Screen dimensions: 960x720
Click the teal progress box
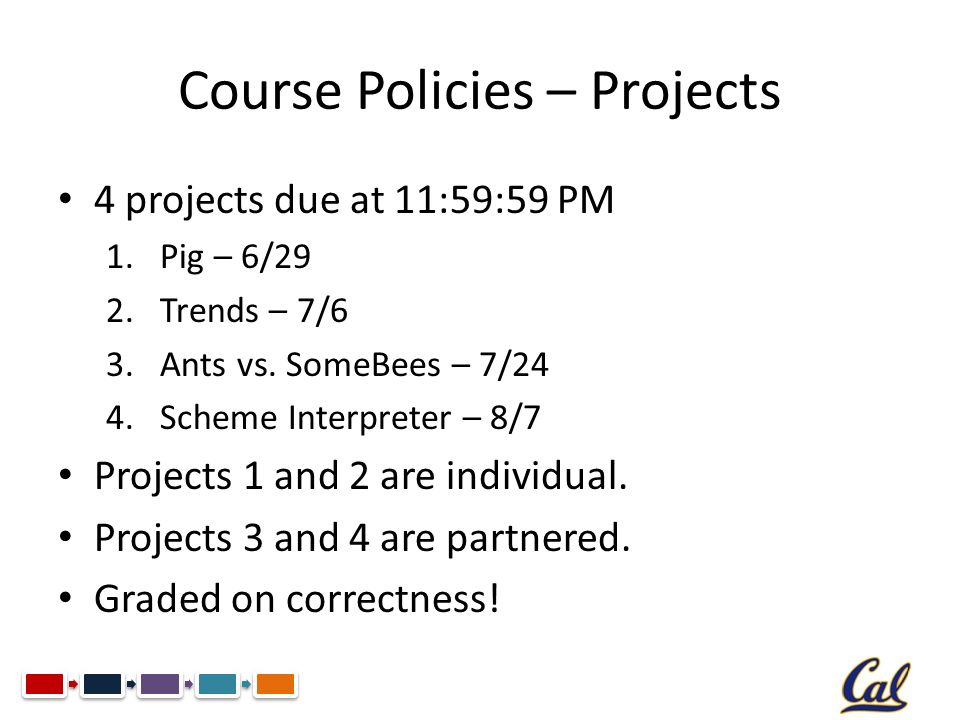(x=217, y=684)
